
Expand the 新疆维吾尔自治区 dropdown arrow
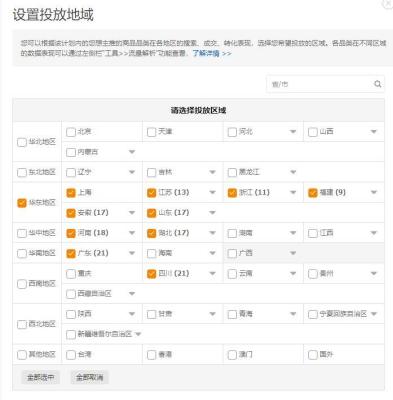pos(138,334)
